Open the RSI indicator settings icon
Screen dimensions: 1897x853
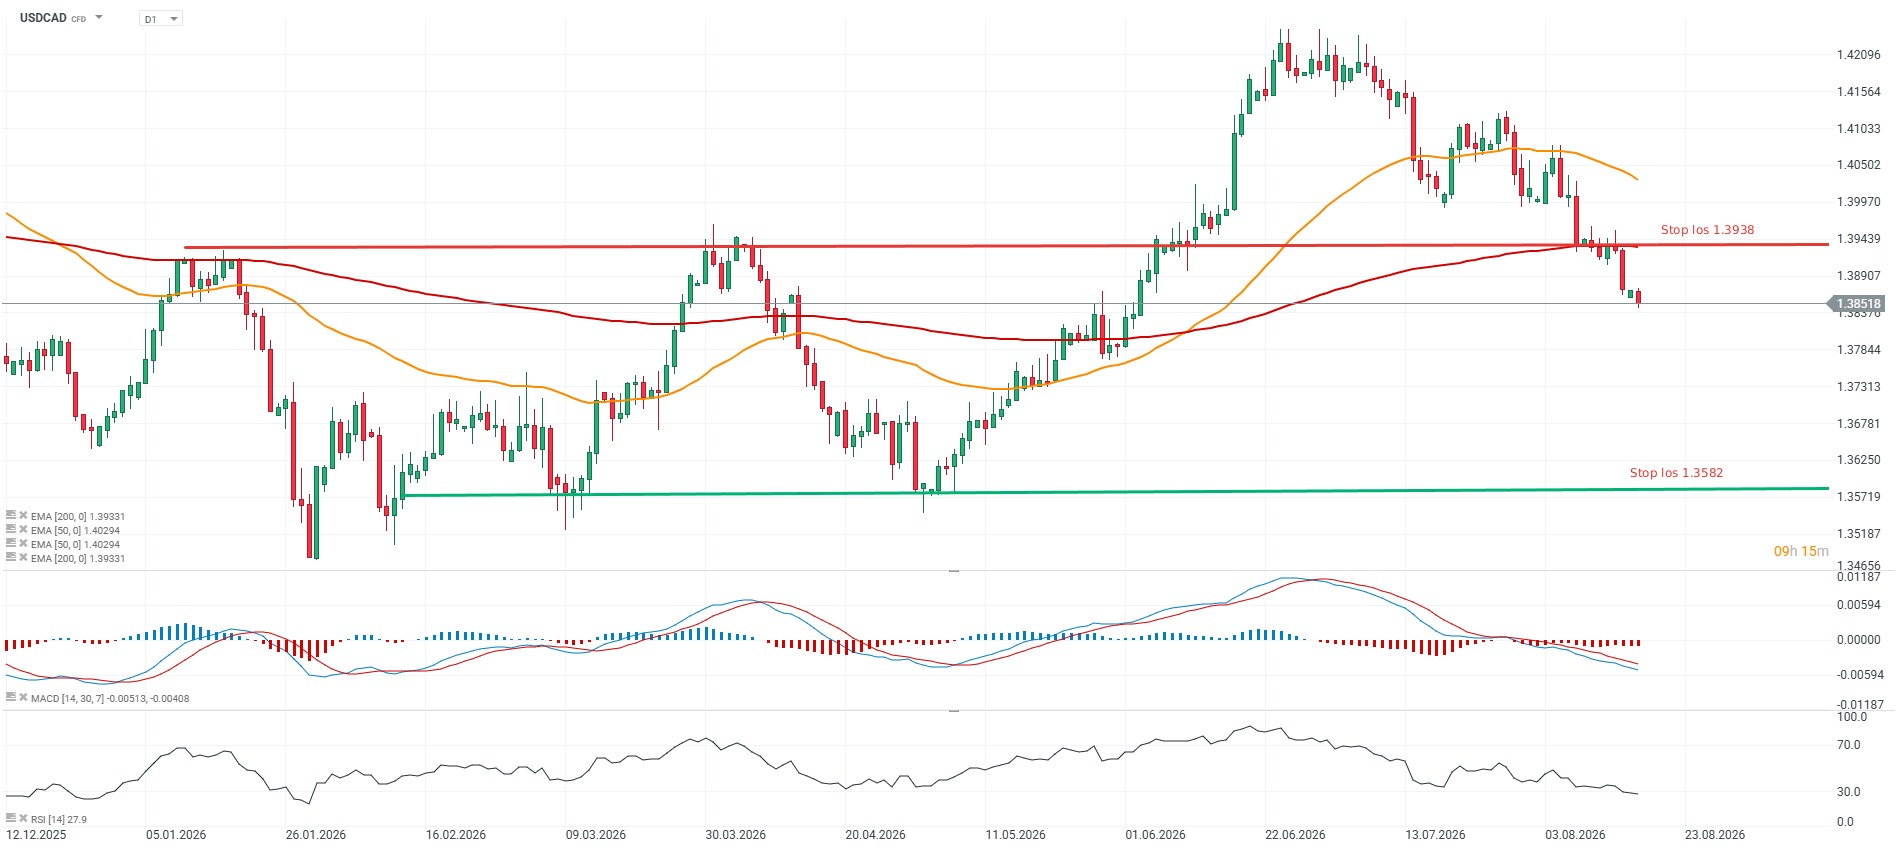[x=11, y=818]
